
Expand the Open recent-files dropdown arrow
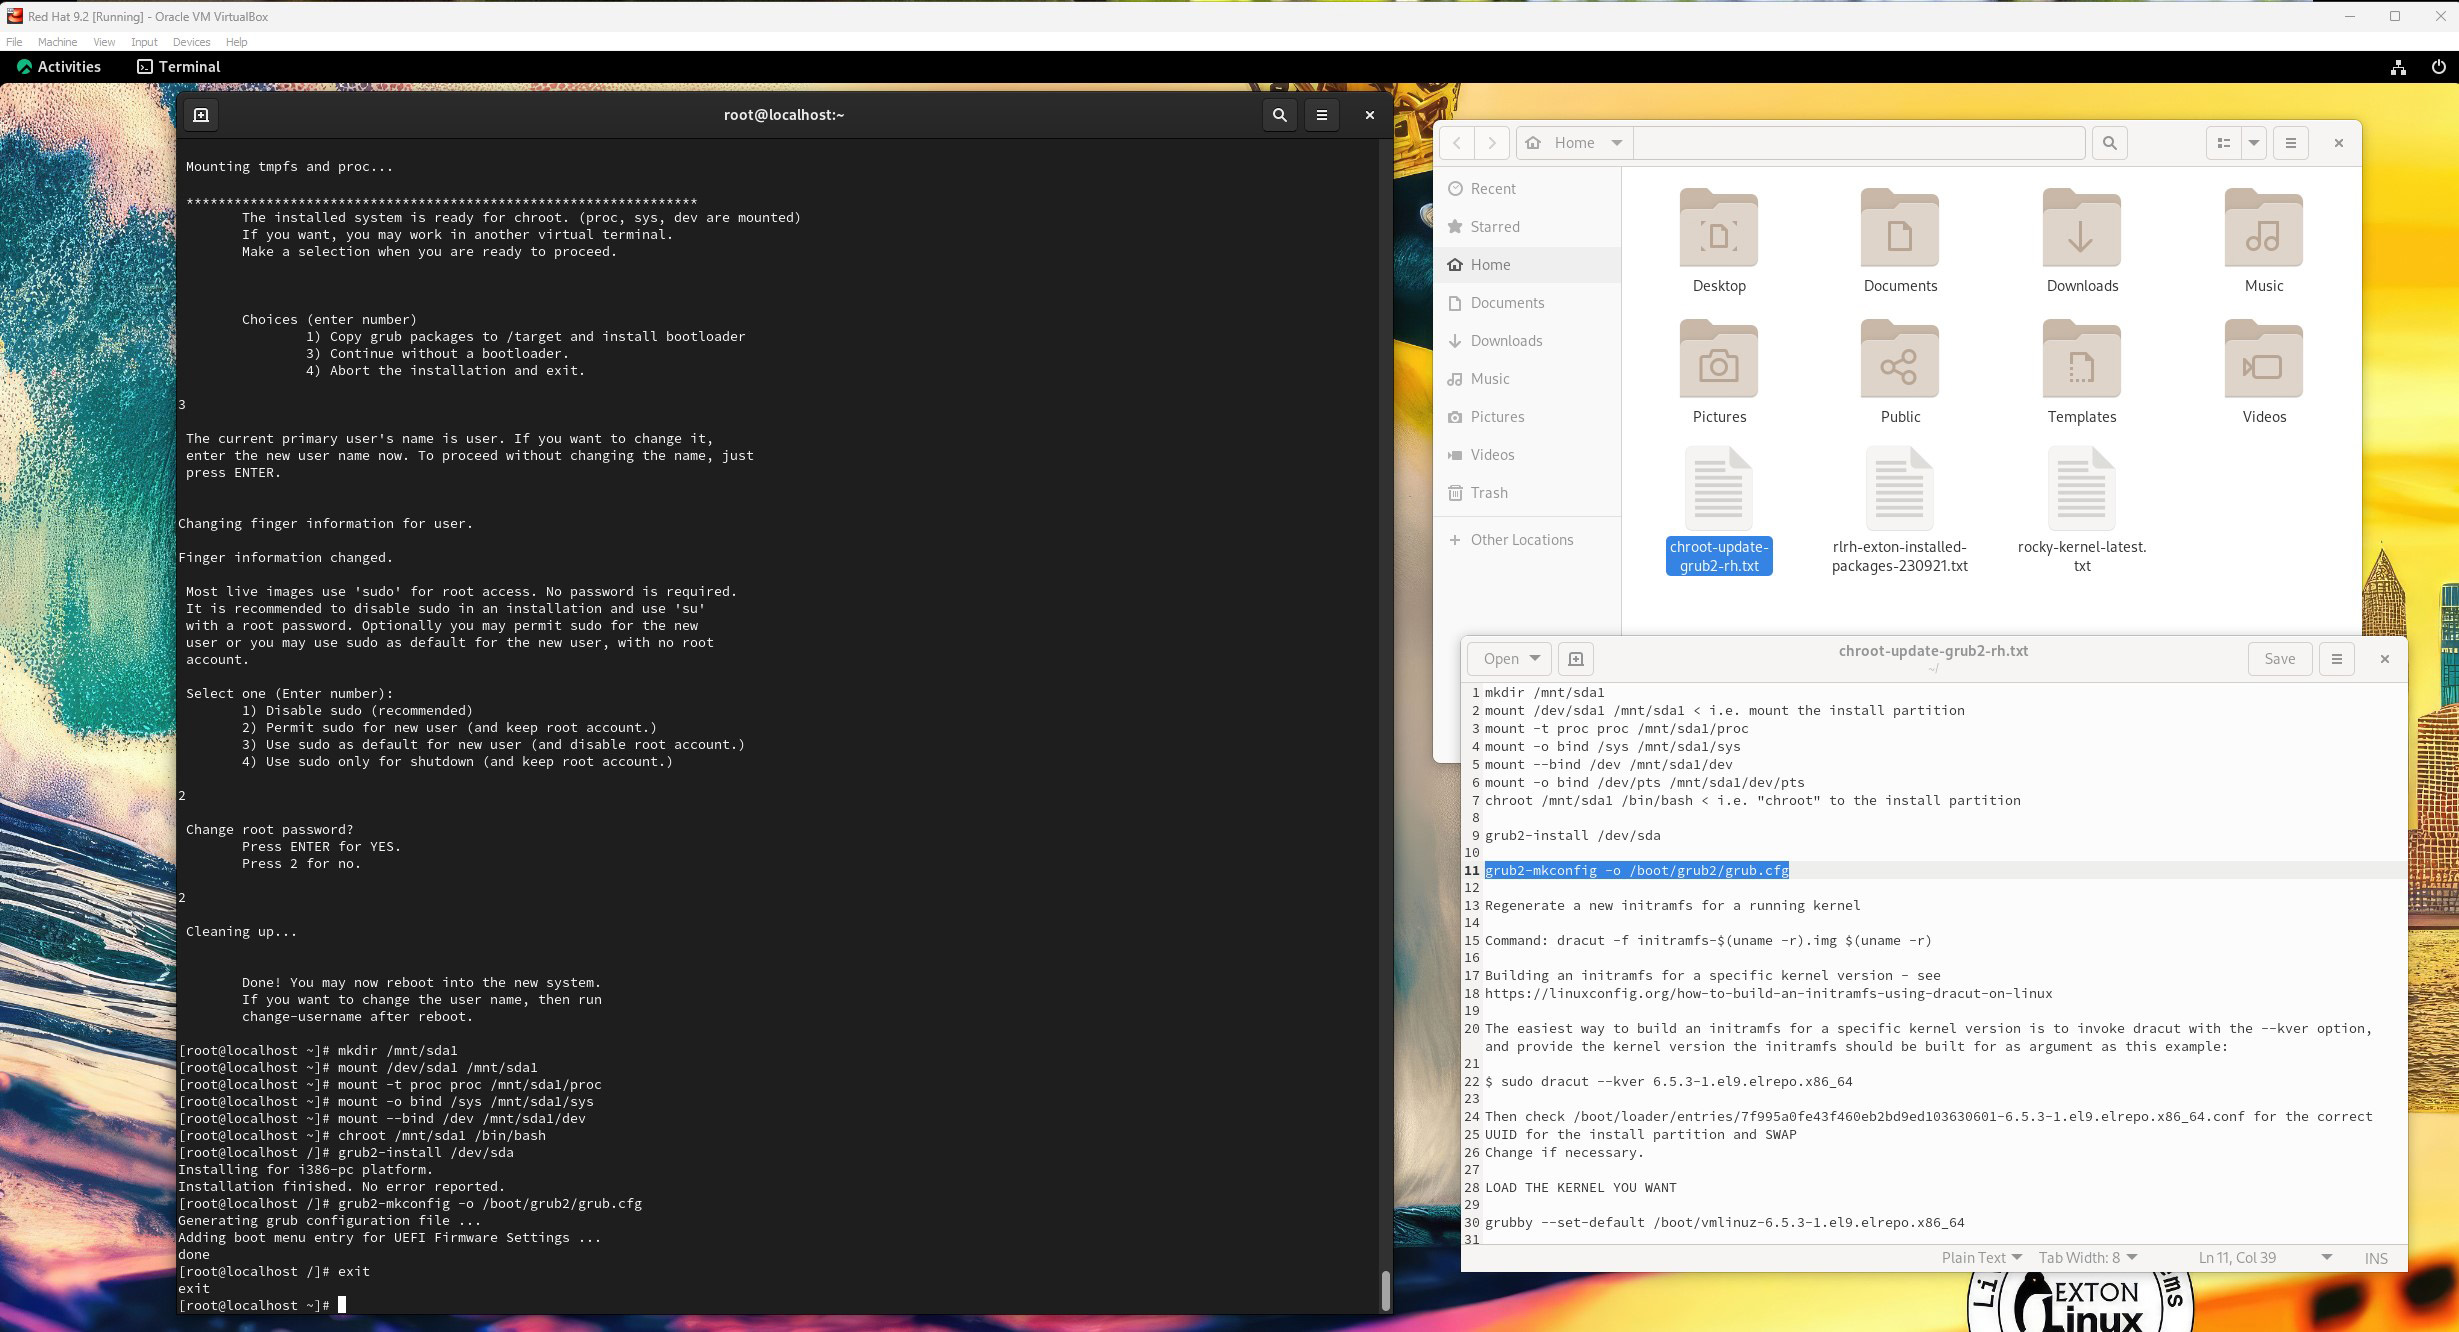1535,659
